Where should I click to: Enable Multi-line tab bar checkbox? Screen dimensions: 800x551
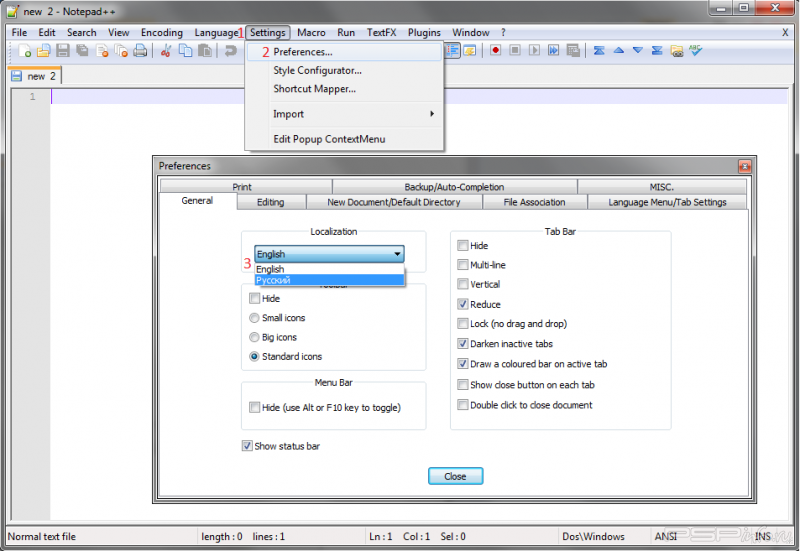point(463,265)
